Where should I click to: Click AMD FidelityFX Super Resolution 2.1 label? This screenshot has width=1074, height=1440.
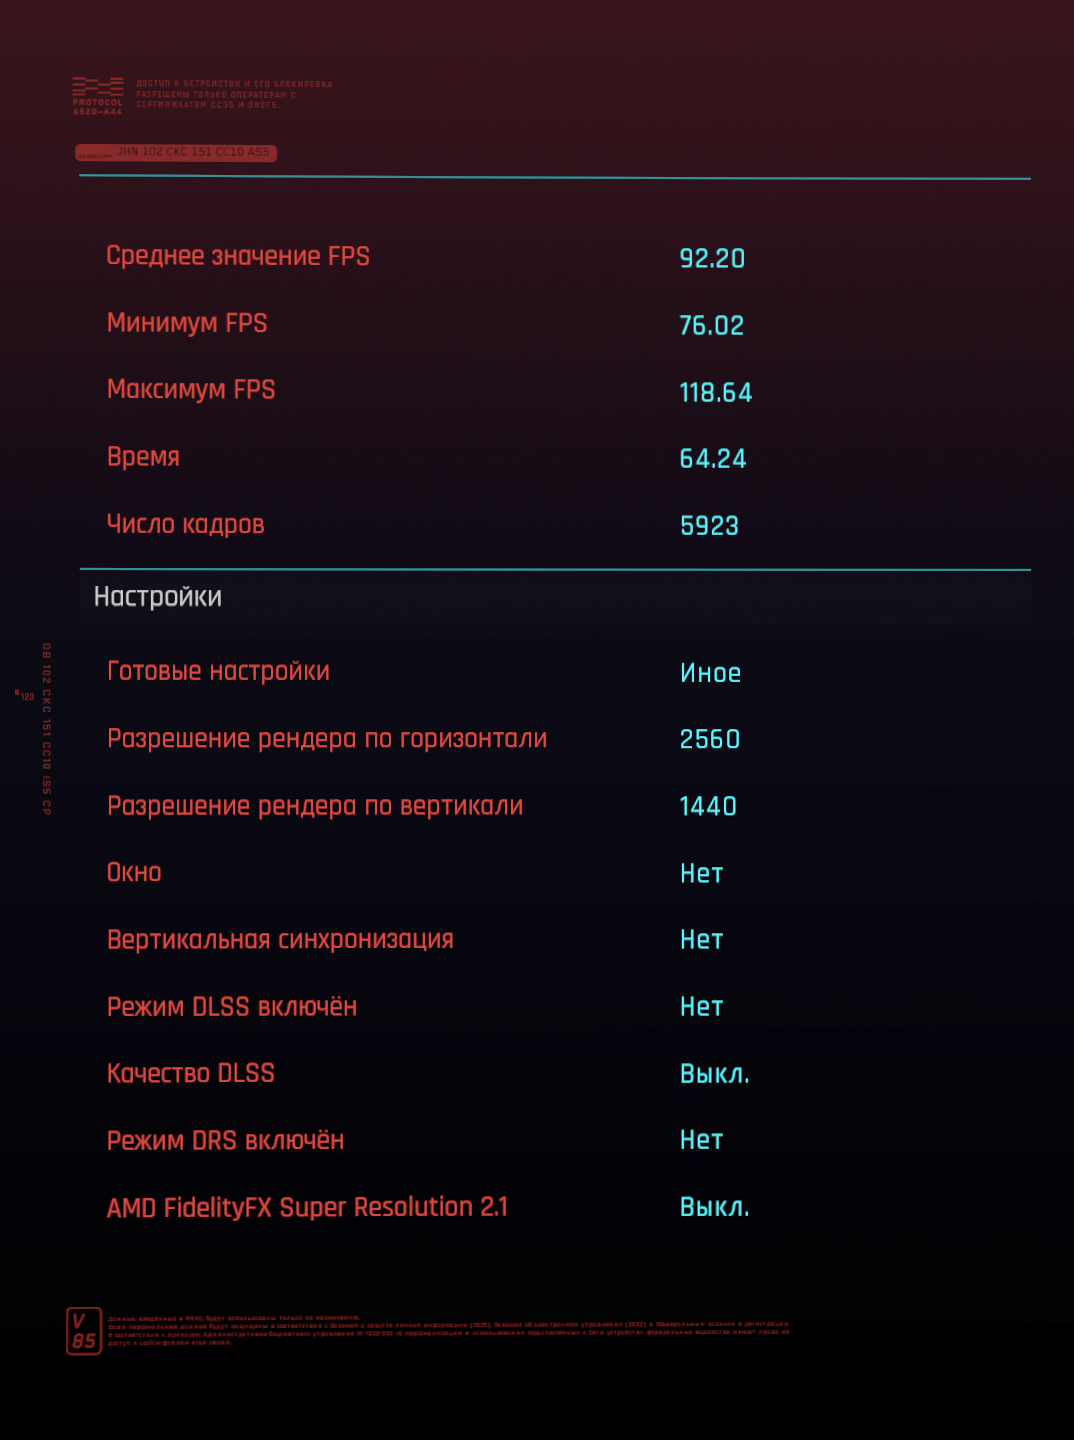point(307,1208)
